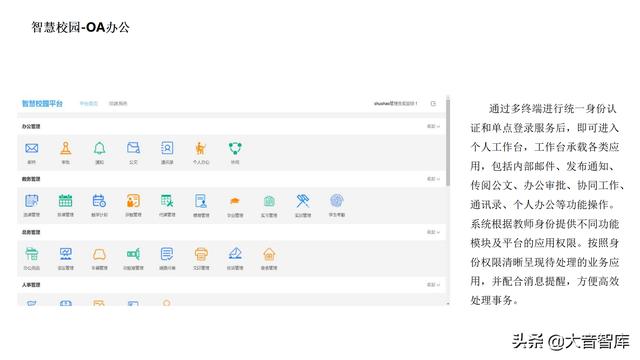Click the 办公管理 section heading
Screen dimensions: 640x360
click(31, 127)
